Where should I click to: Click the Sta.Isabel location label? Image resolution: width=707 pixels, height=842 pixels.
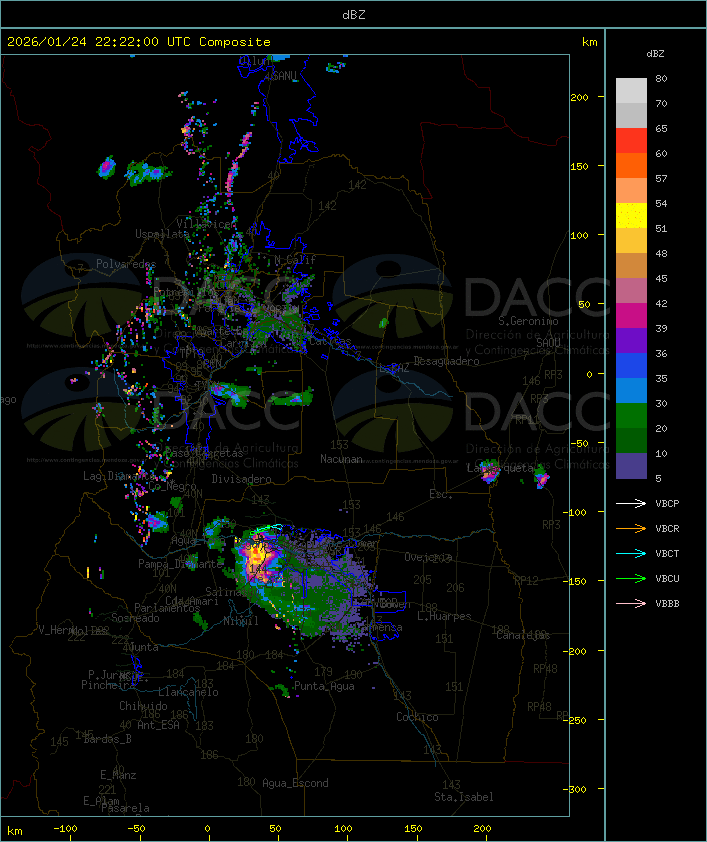tap(463, 797)
